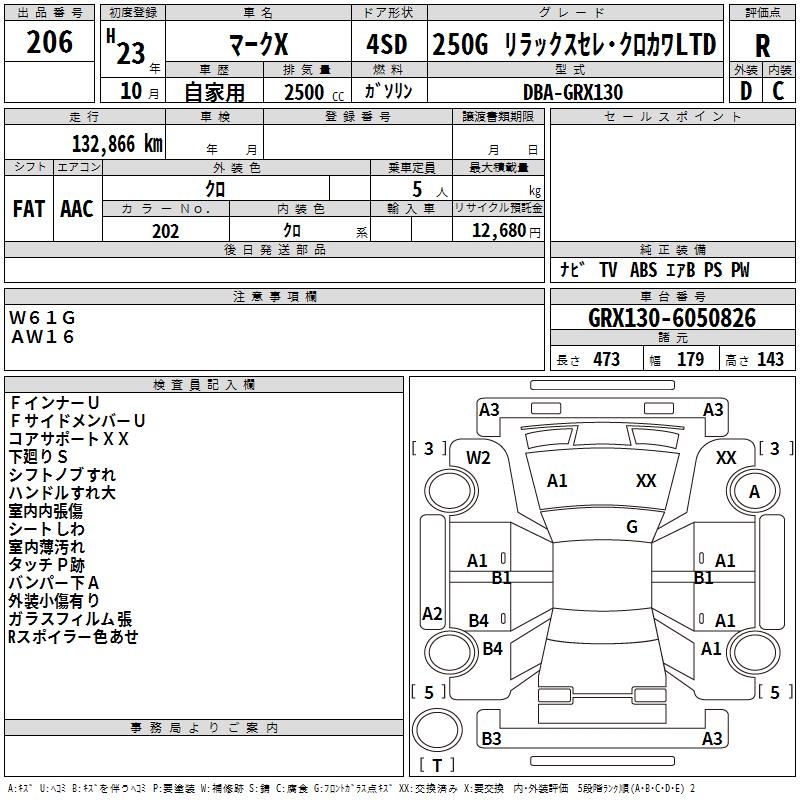Select the 検査員記入欄 section header
800x800 pixels.
pos(204,385)
